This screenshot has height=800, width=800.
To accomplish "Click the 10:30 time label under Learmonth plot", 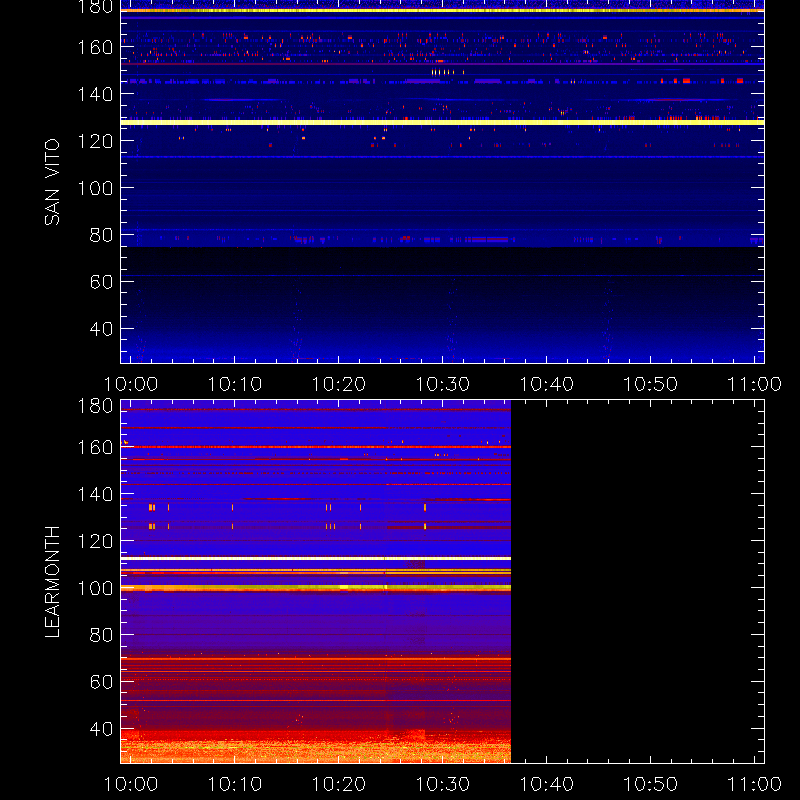I will 443,784.
